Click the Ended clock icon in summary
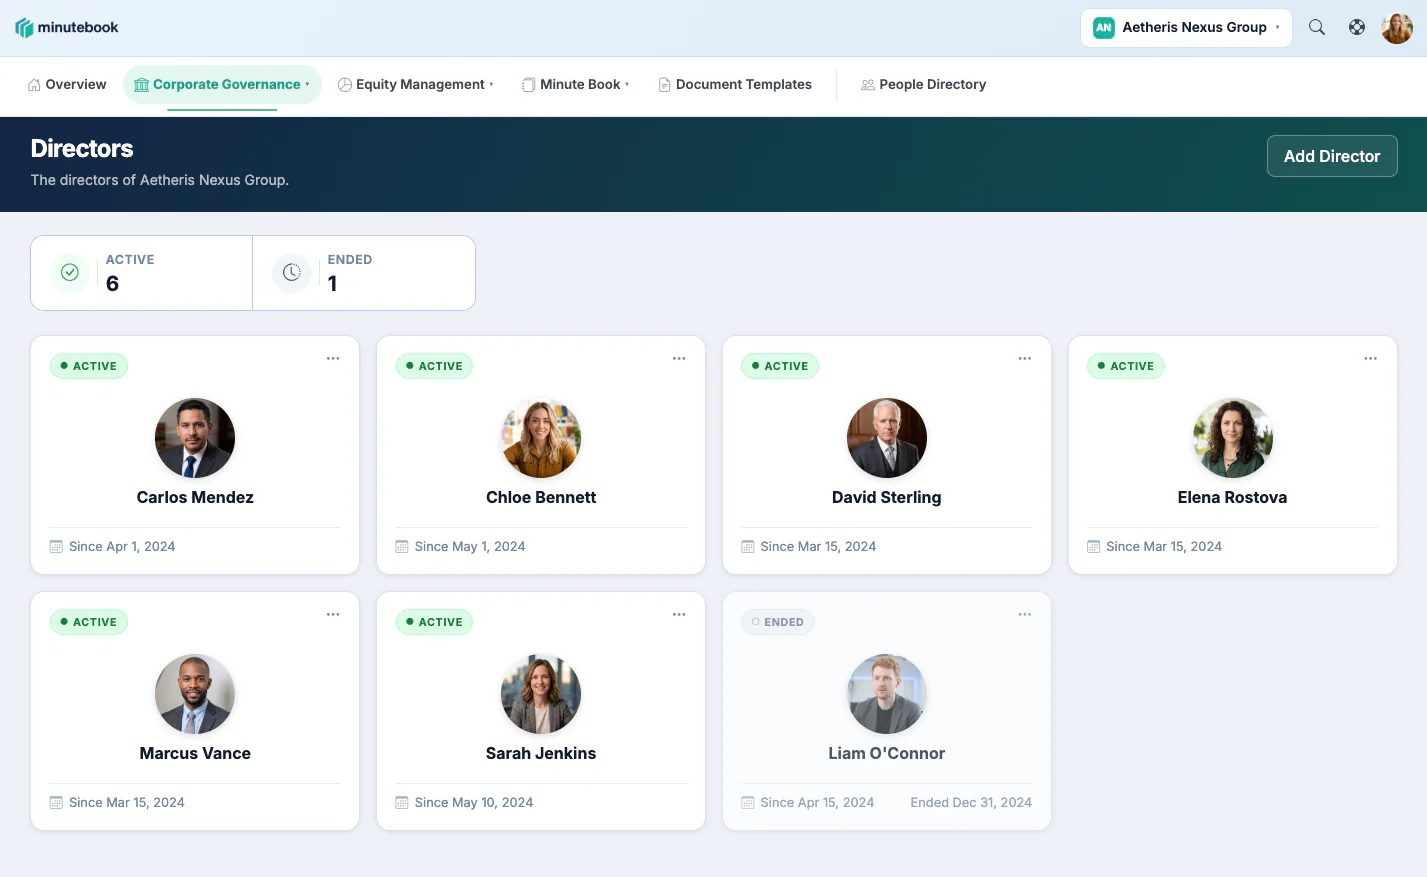Viewport: 1427px width, 877px height. (292, 272)
